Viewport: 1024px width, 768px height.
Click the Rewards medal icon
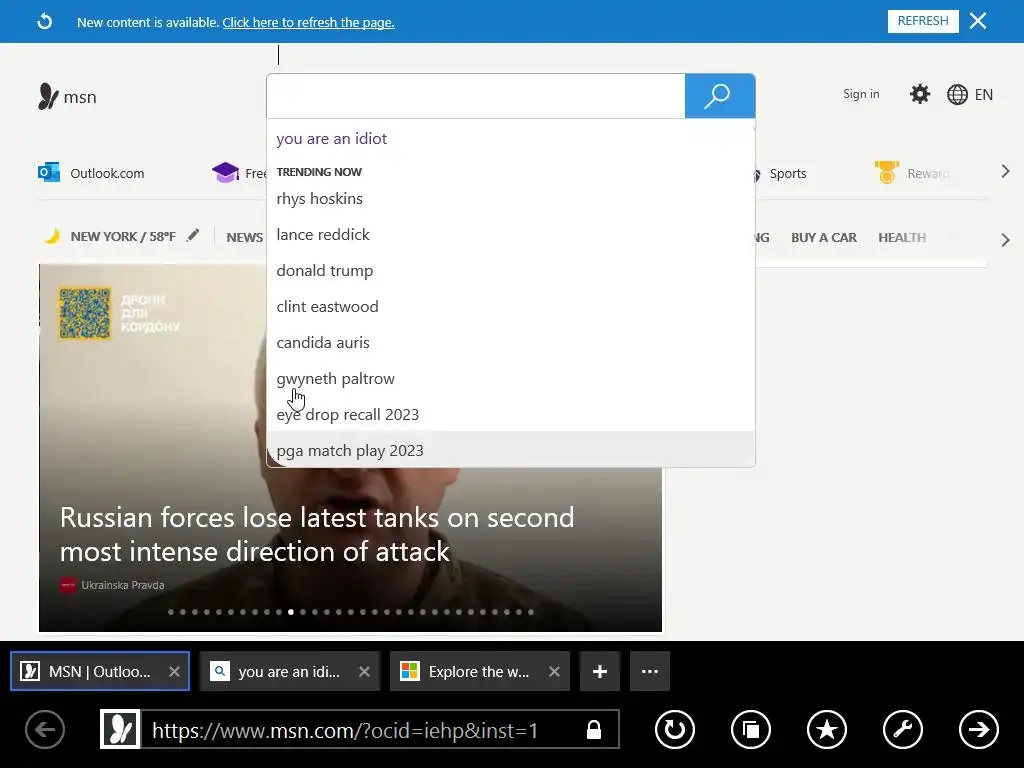point(887,172)
